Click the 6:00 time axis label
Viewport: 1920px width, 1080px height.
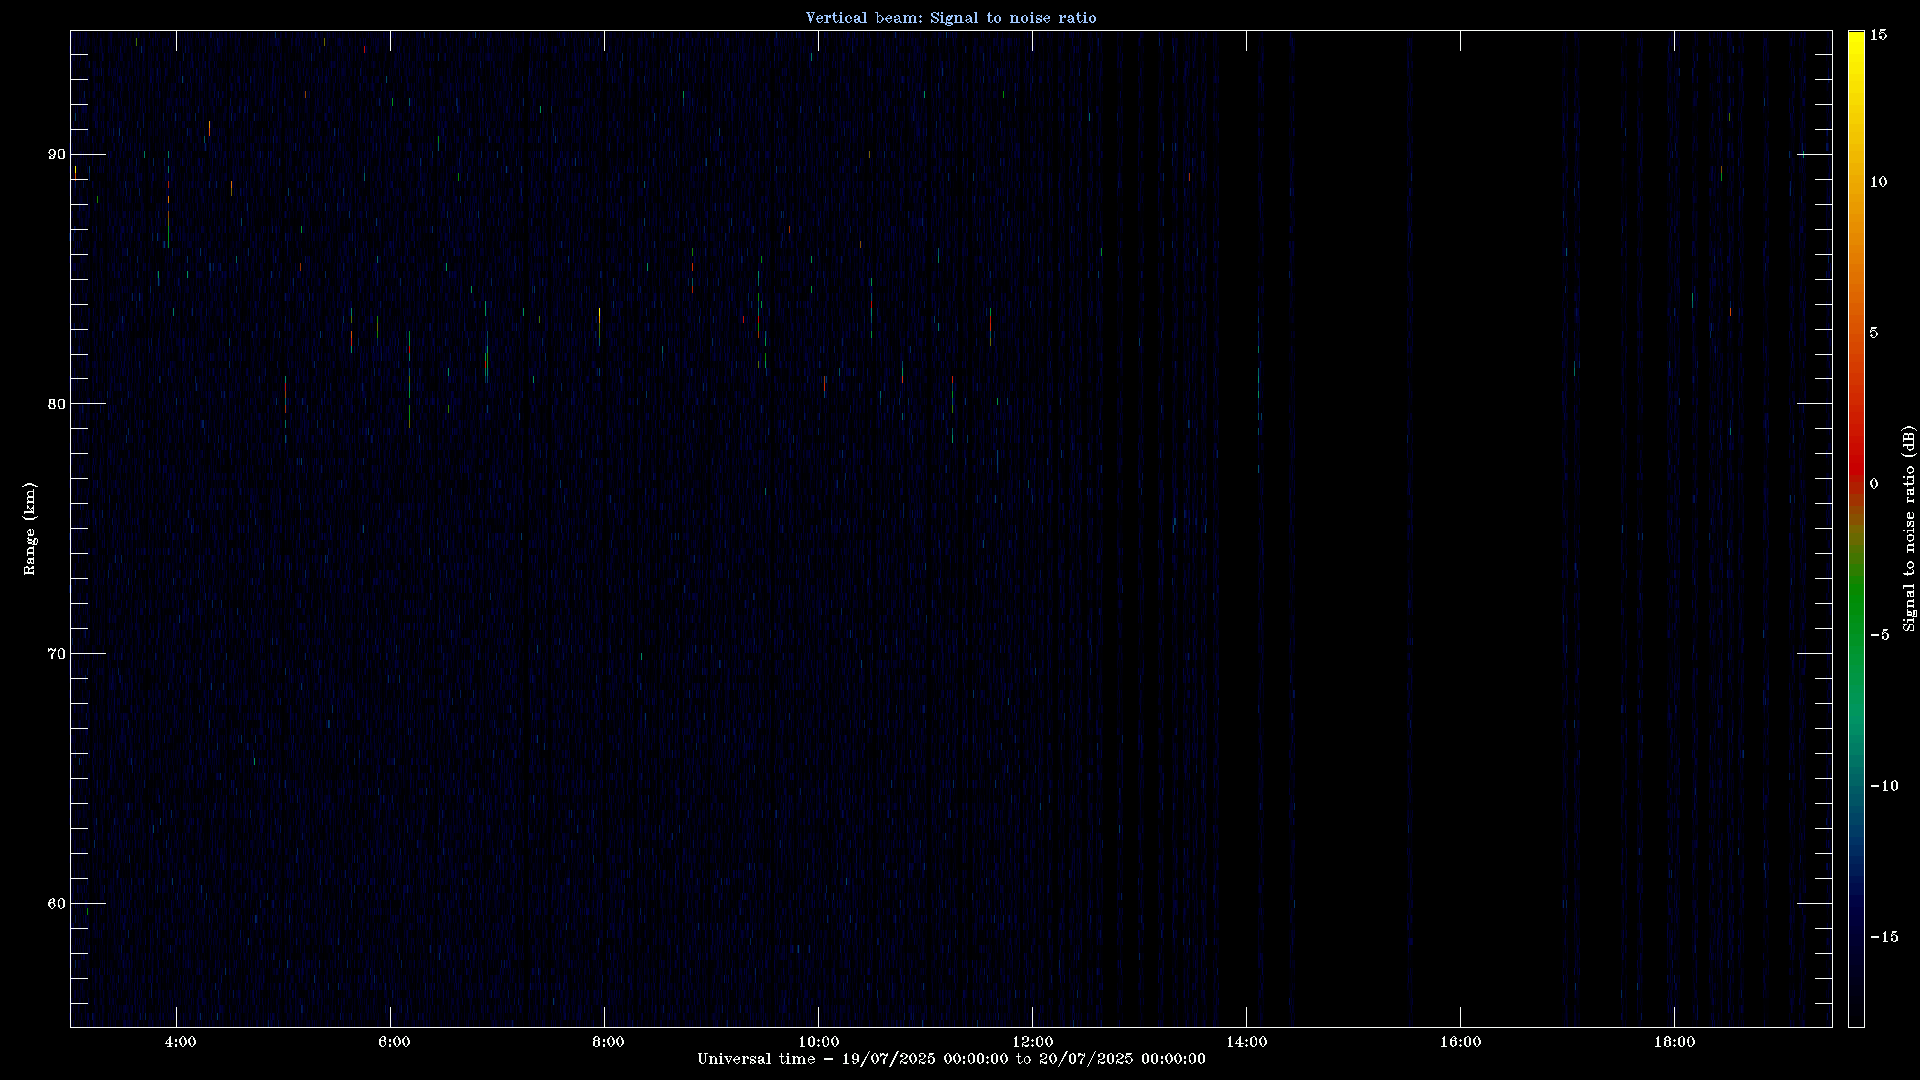[394, 1042]
